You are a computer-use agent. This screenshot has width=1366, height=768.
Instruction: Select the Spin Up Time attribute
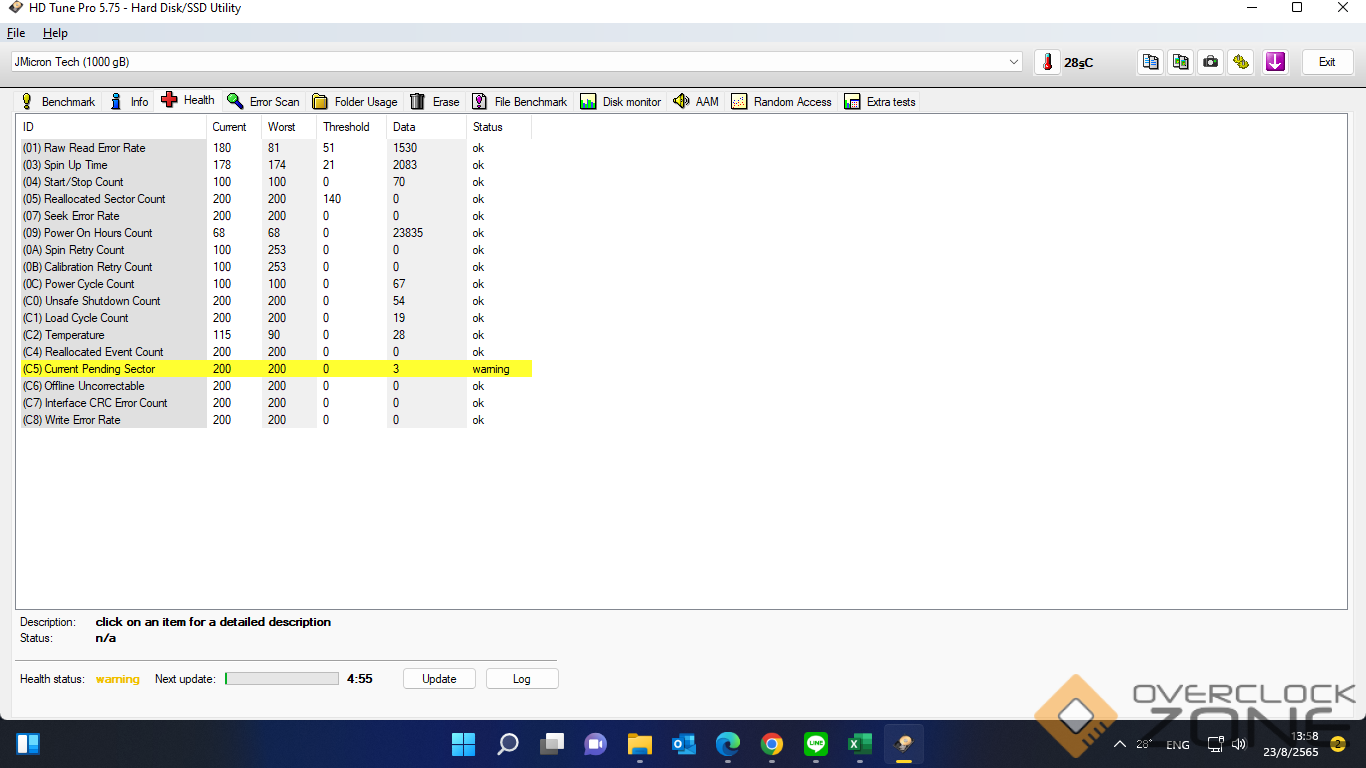tap(274, 165)
